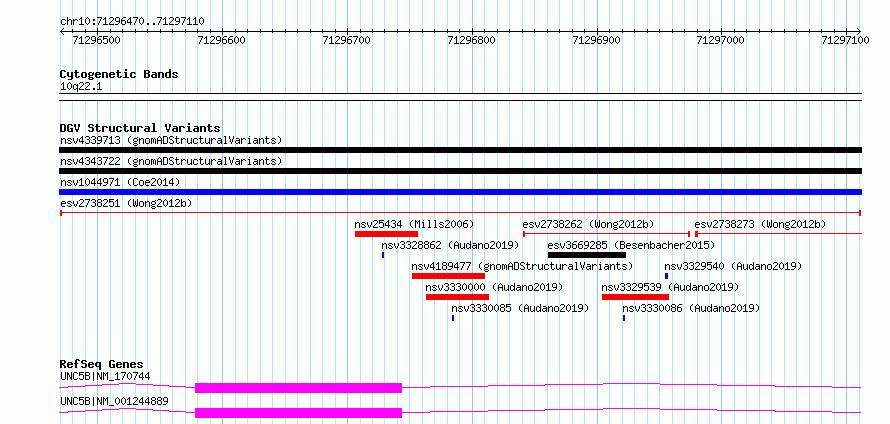890x424 pixels.
Task: Click ruler position 71296800
Action: pos(471,40)
